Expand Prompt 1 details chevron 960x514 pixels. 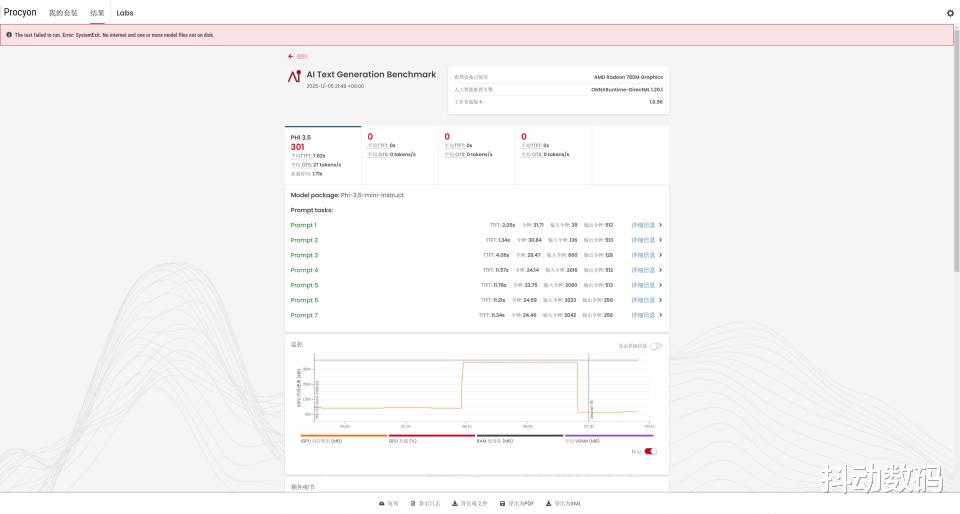click(660, 225)
